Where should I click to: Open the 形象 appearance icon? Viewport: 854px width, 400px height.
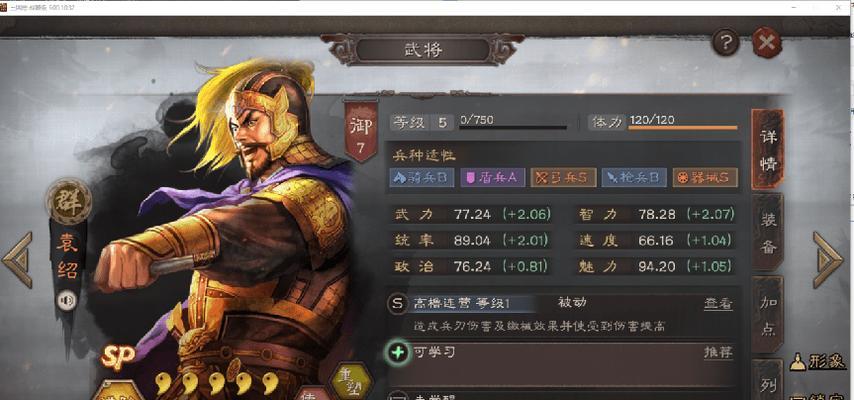pos(818,361)
